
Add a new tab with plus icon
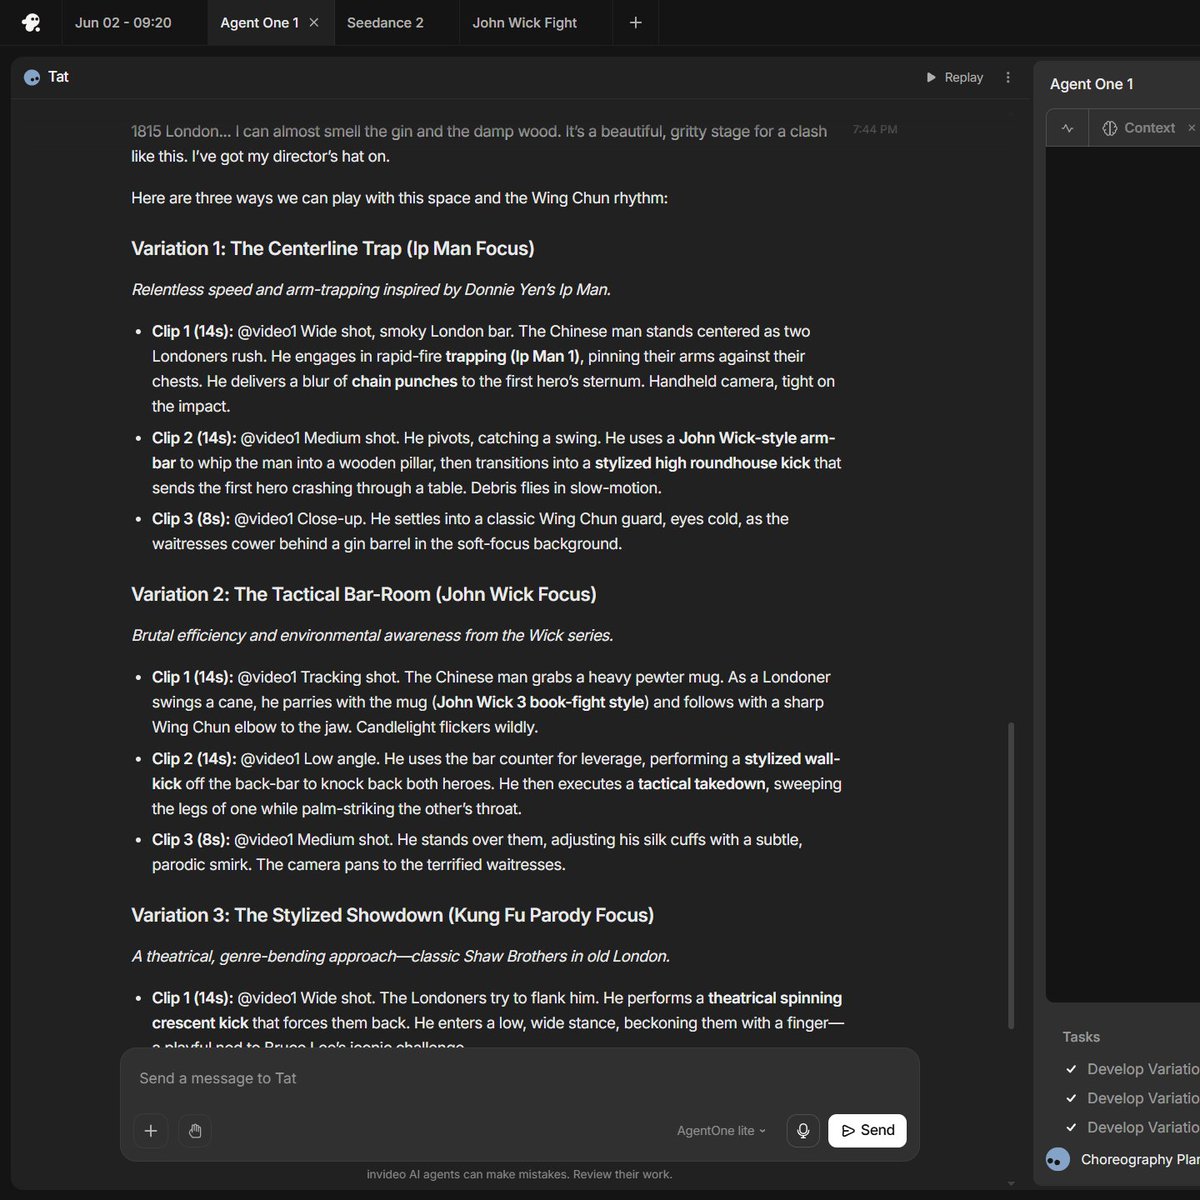click(636, 22)
